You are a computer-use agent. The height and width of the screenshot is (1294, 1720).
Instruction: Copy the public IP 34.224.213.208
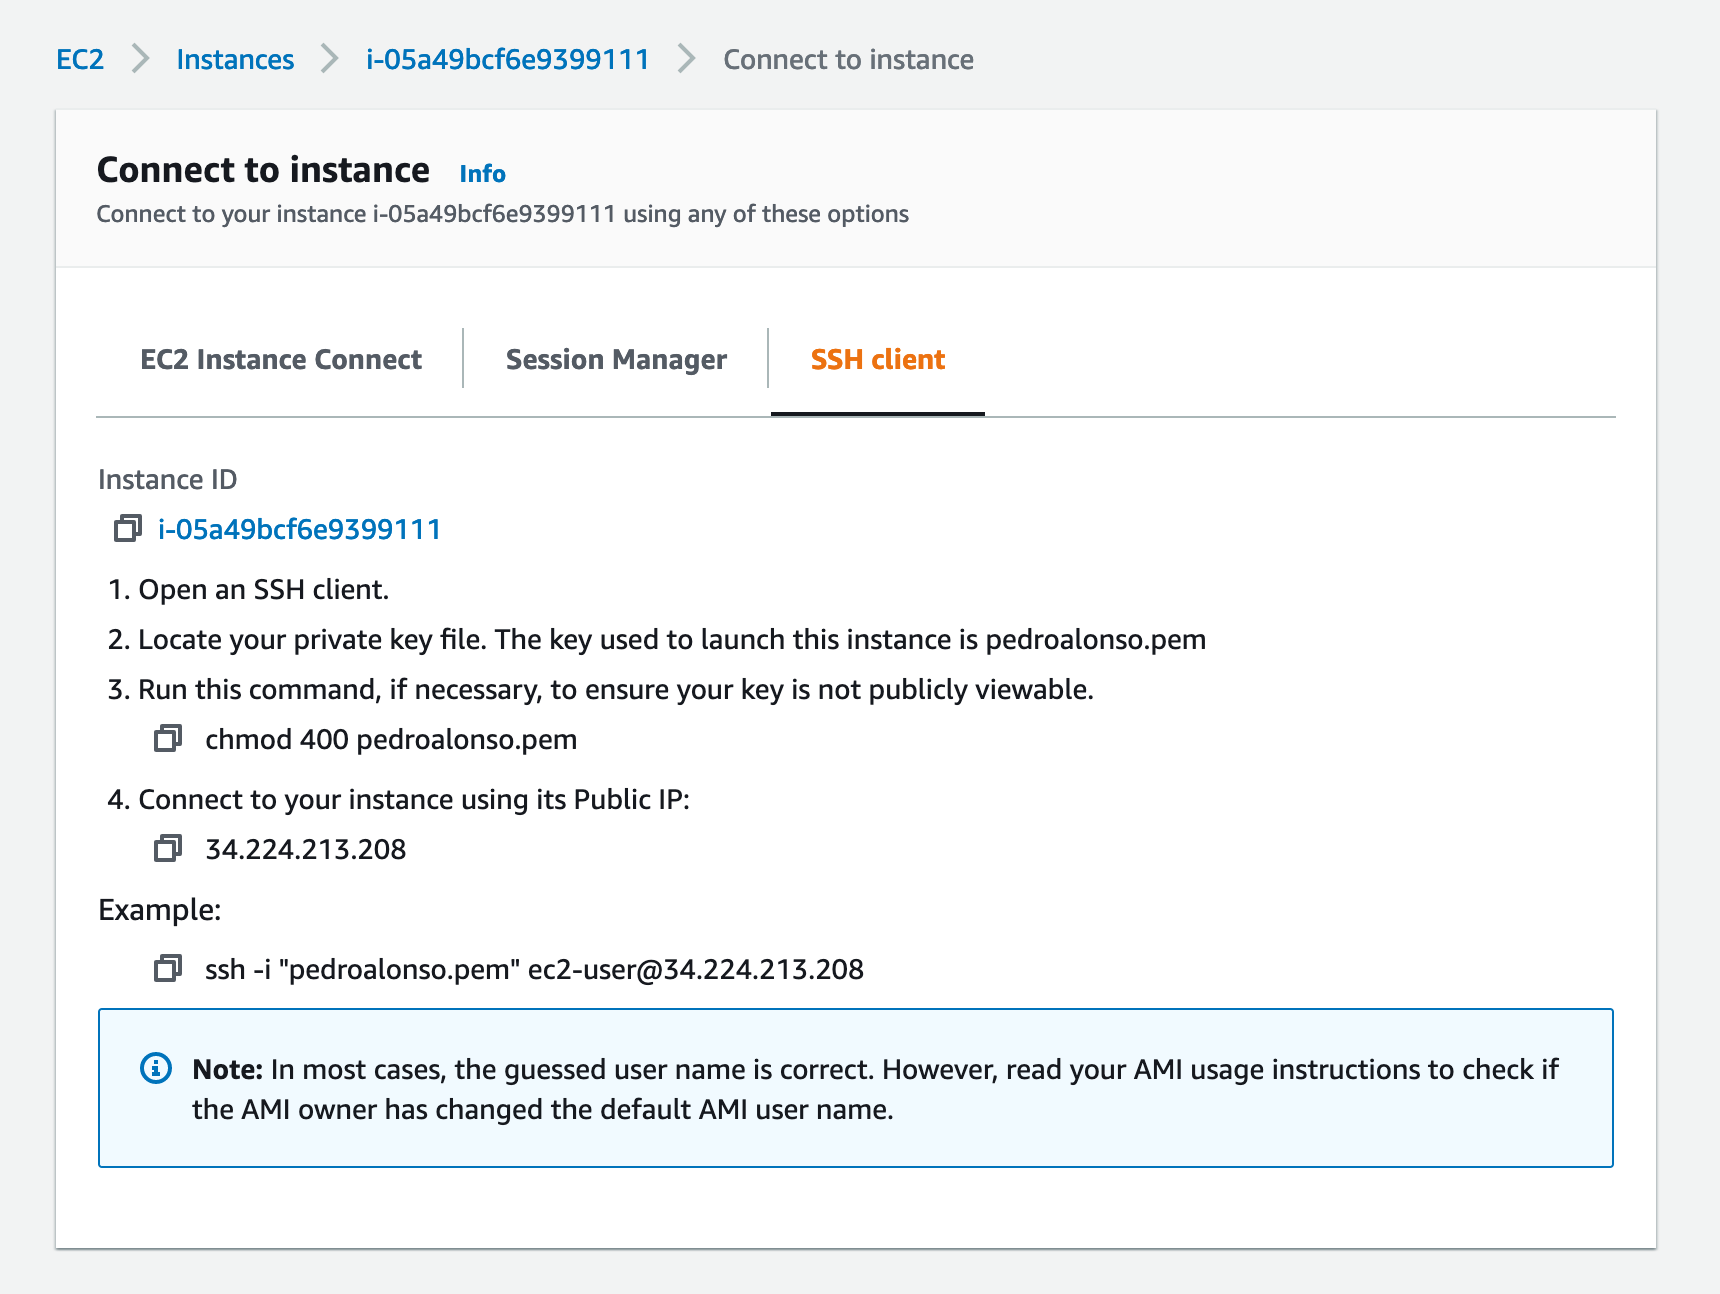click(x=168, y=848)
